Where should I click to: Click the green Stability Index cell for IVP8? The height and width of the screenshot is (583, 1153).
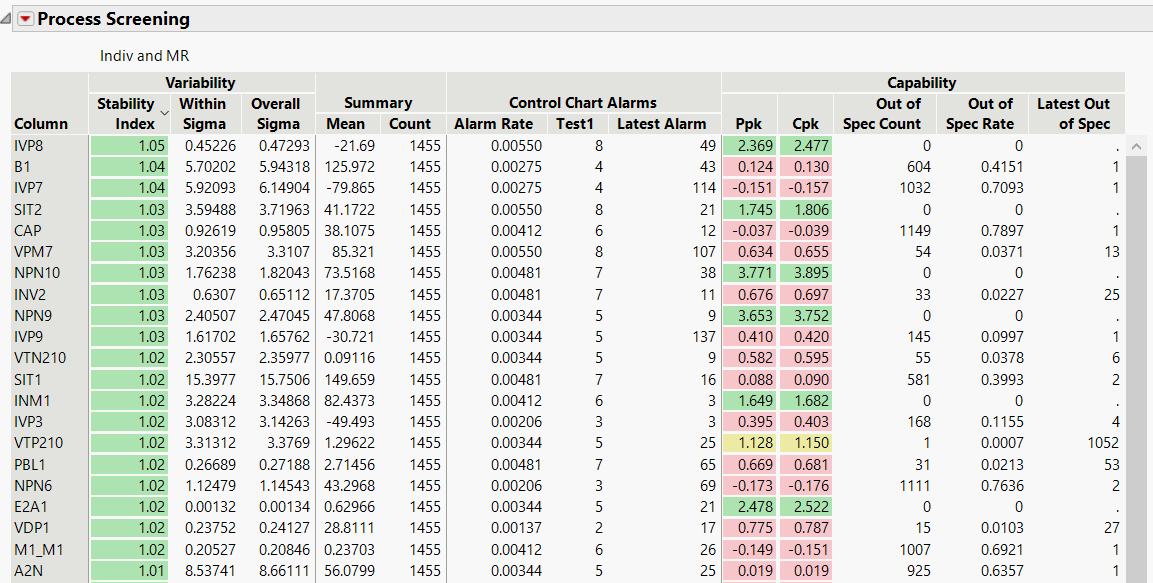pos(129,145)
